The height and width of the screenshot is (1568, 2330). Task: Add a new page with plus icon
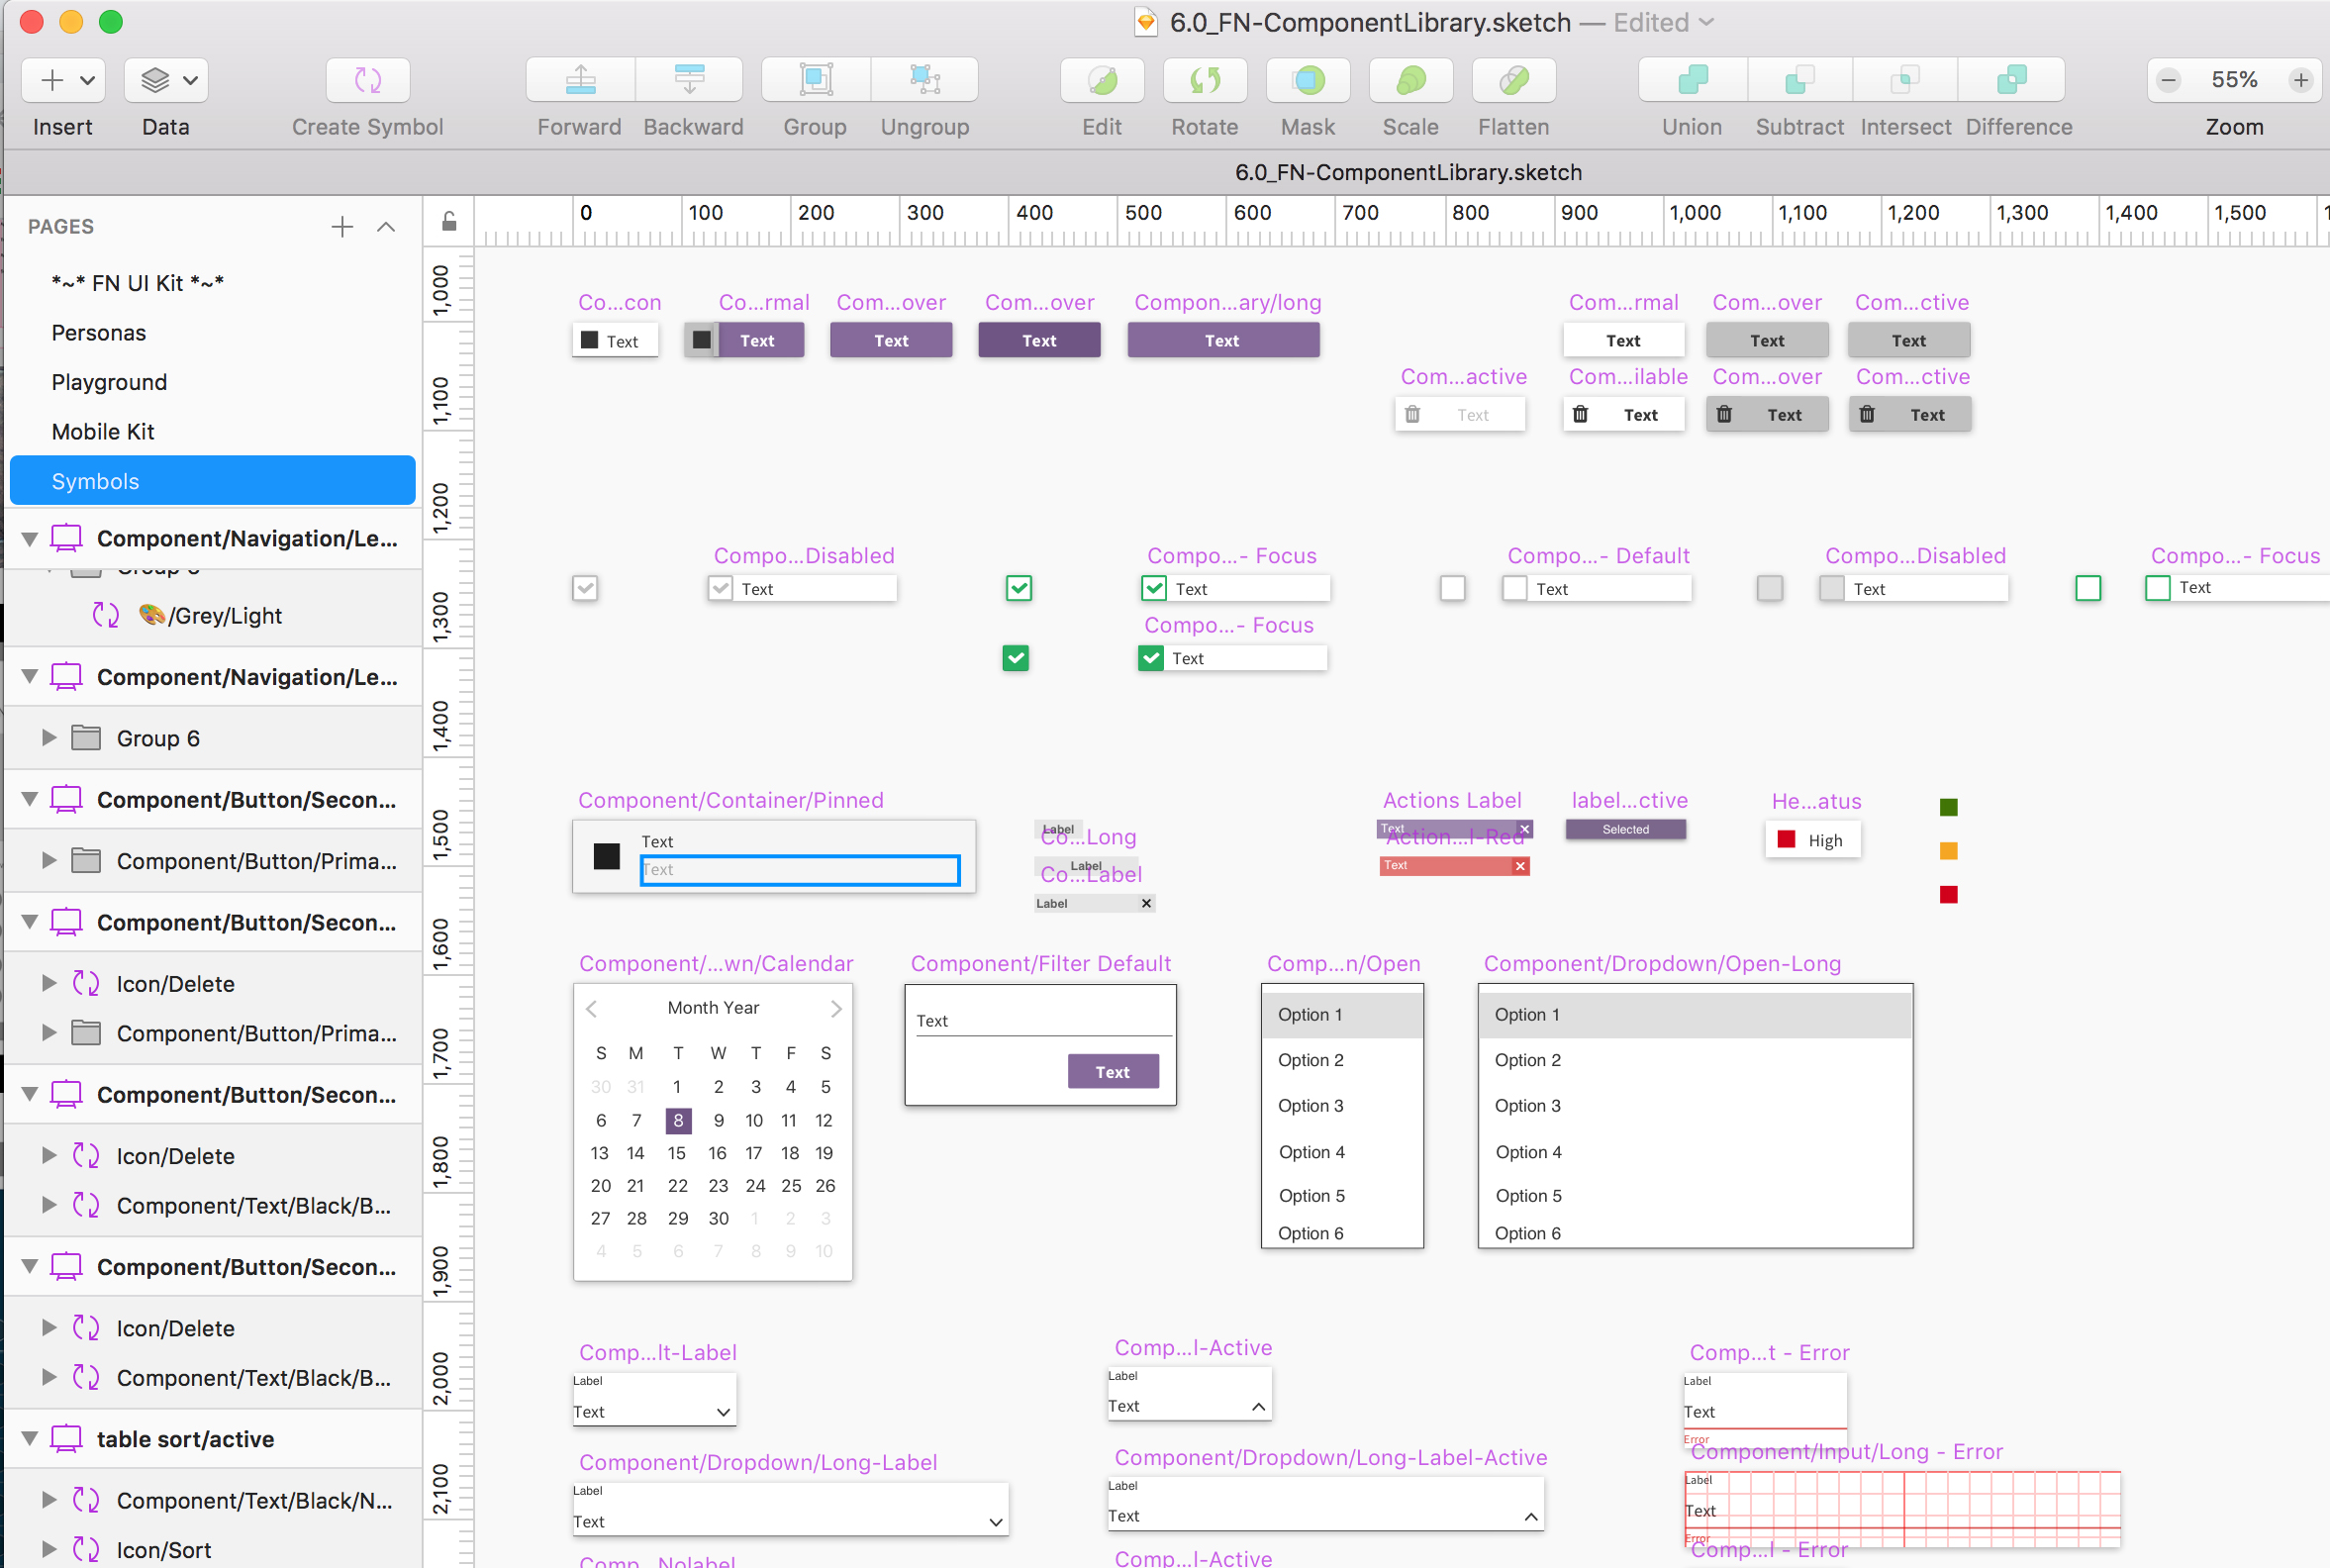(x=342, y=227)
